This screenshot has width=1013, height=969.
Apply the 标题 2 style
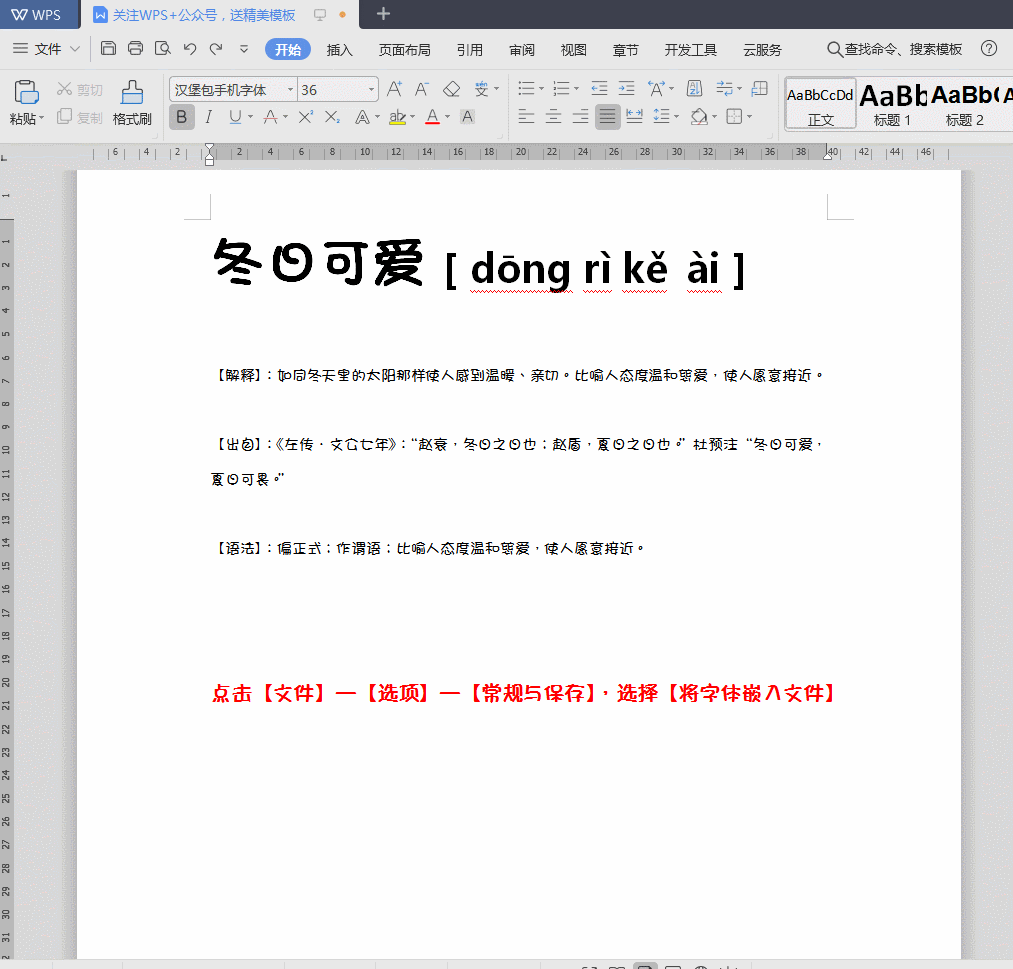click(965, 104)
